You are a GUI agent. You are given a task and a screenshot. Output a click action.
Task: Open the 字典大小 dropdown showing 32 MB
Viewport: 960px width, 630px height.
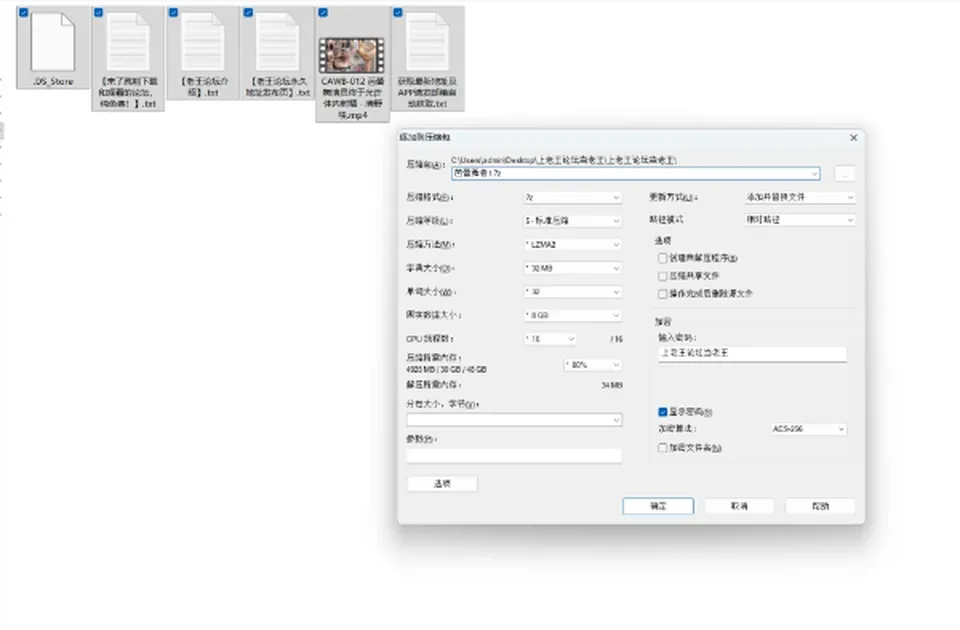pos(572,268)
